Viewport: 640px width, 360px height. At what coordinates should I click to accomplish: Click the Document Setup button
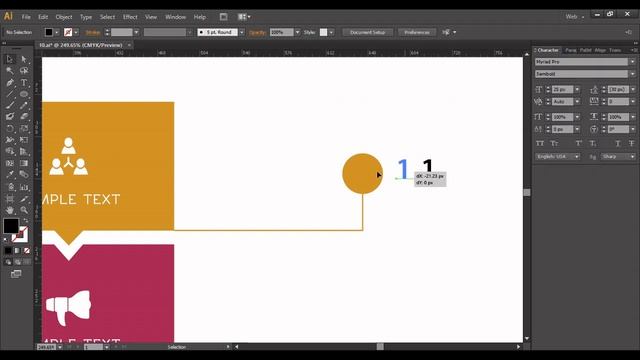coord(367,32)
